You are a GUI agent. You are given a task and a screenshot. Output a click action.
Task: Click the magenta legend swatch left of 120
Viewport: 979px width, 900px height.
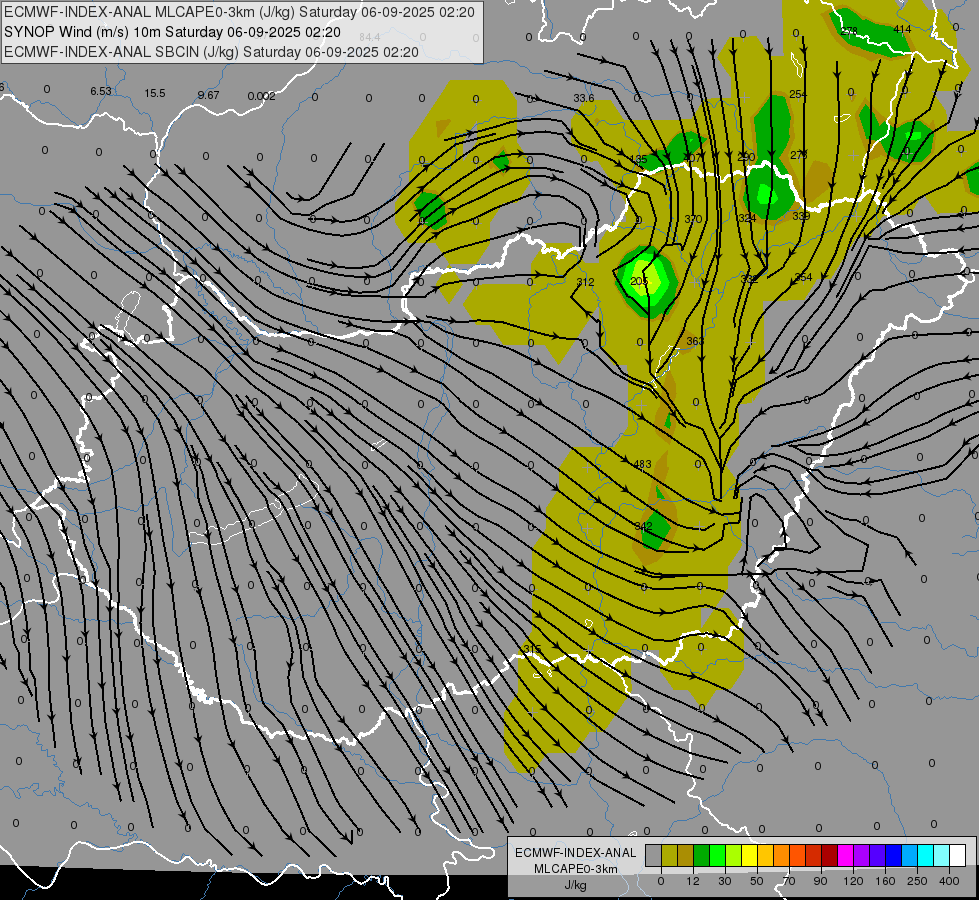point(845,855)
